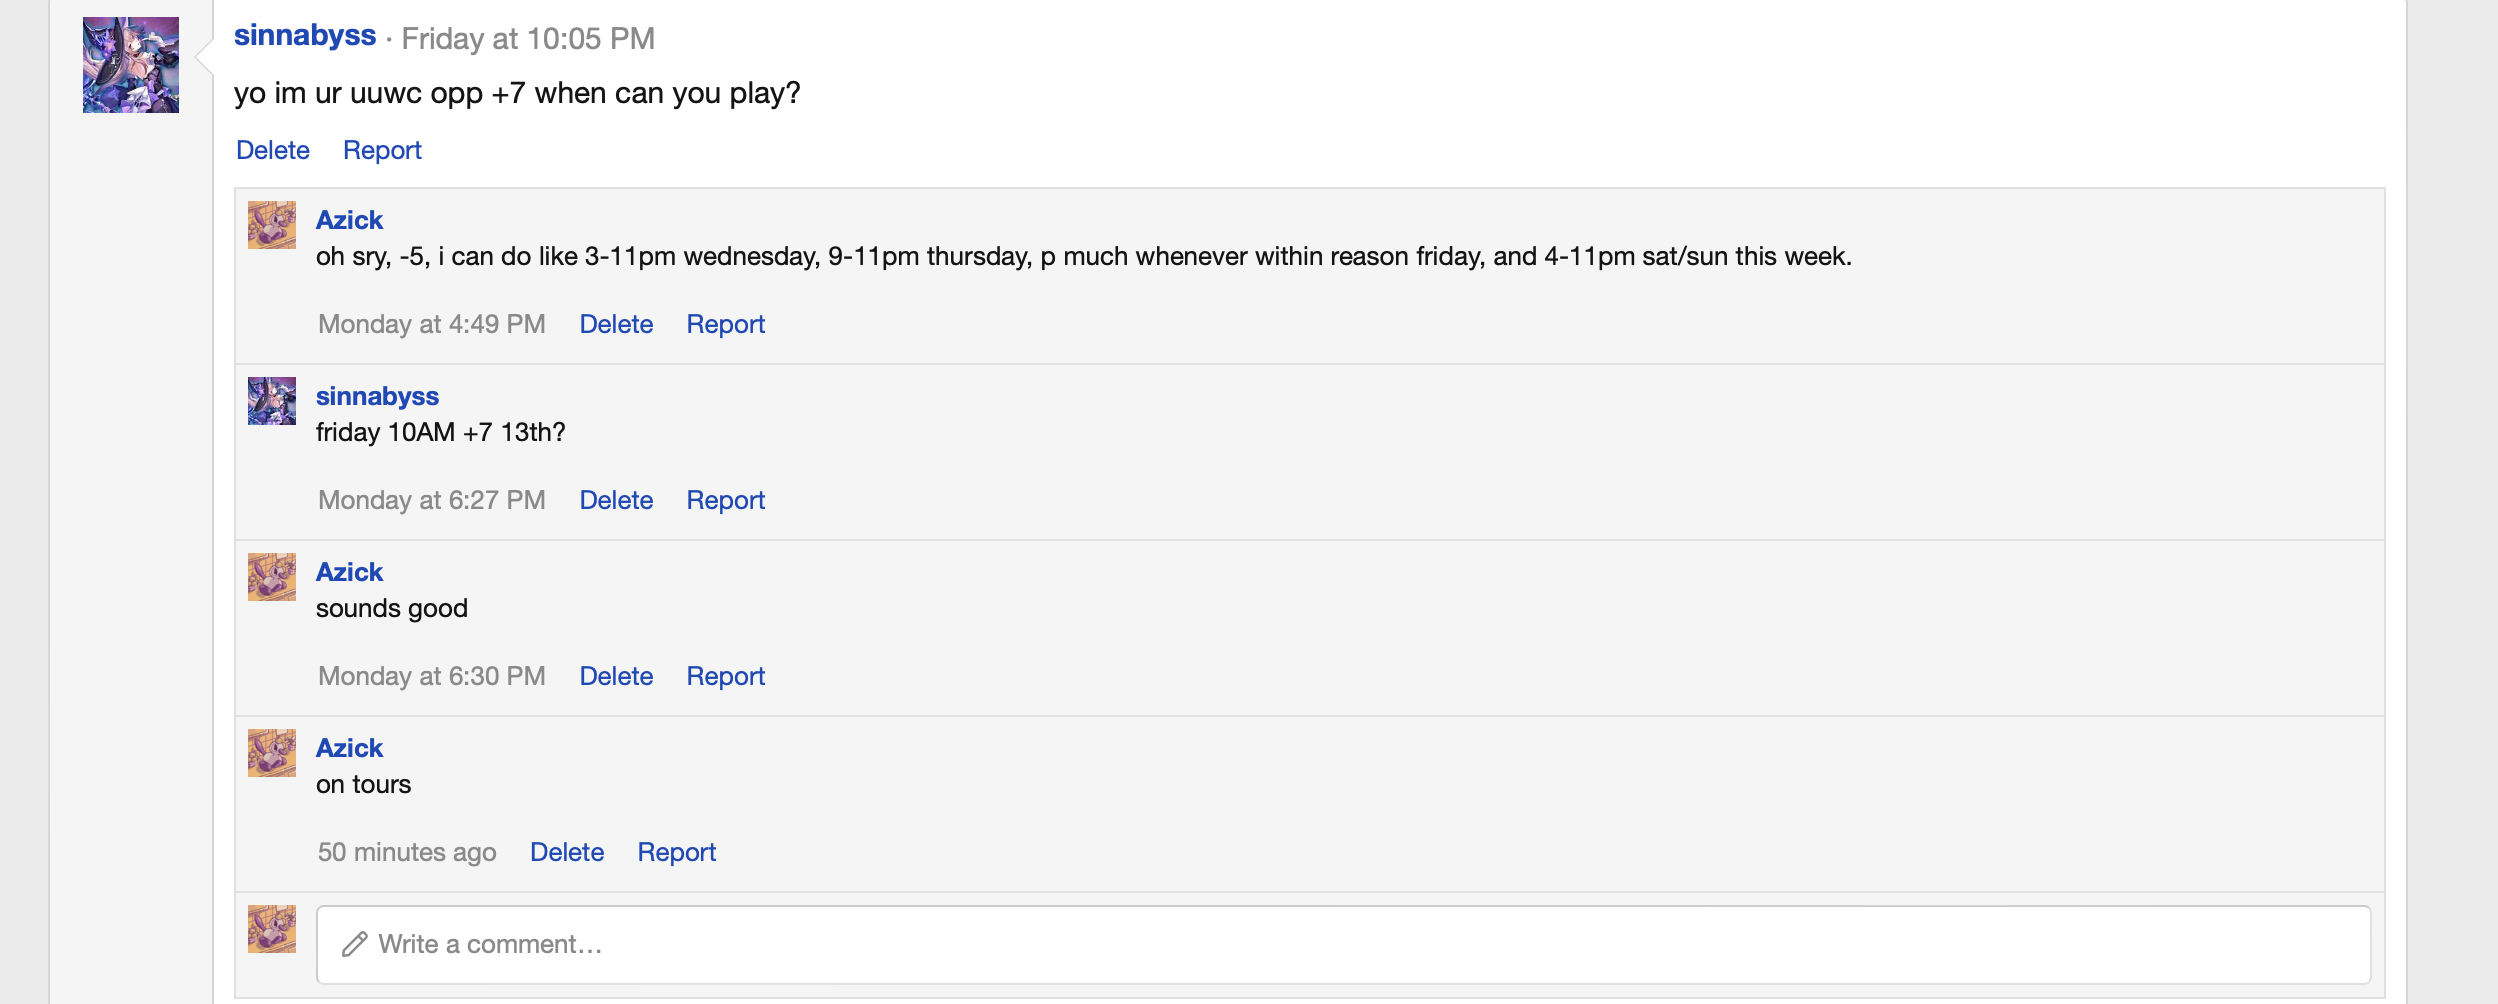Click Azick's avatar beside 'on tours'

pos(272,753)
